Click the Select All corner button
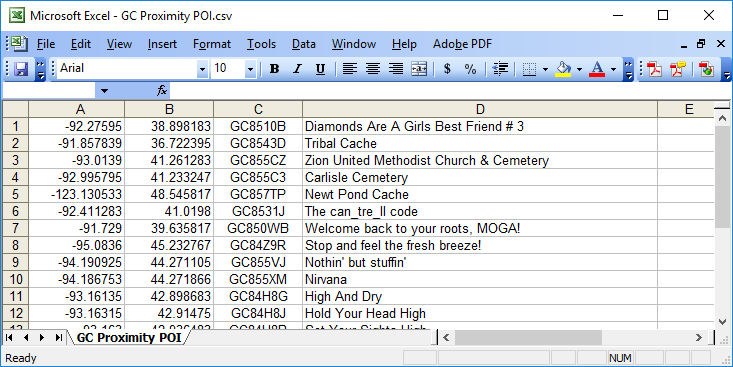 (x=15, y=109)
